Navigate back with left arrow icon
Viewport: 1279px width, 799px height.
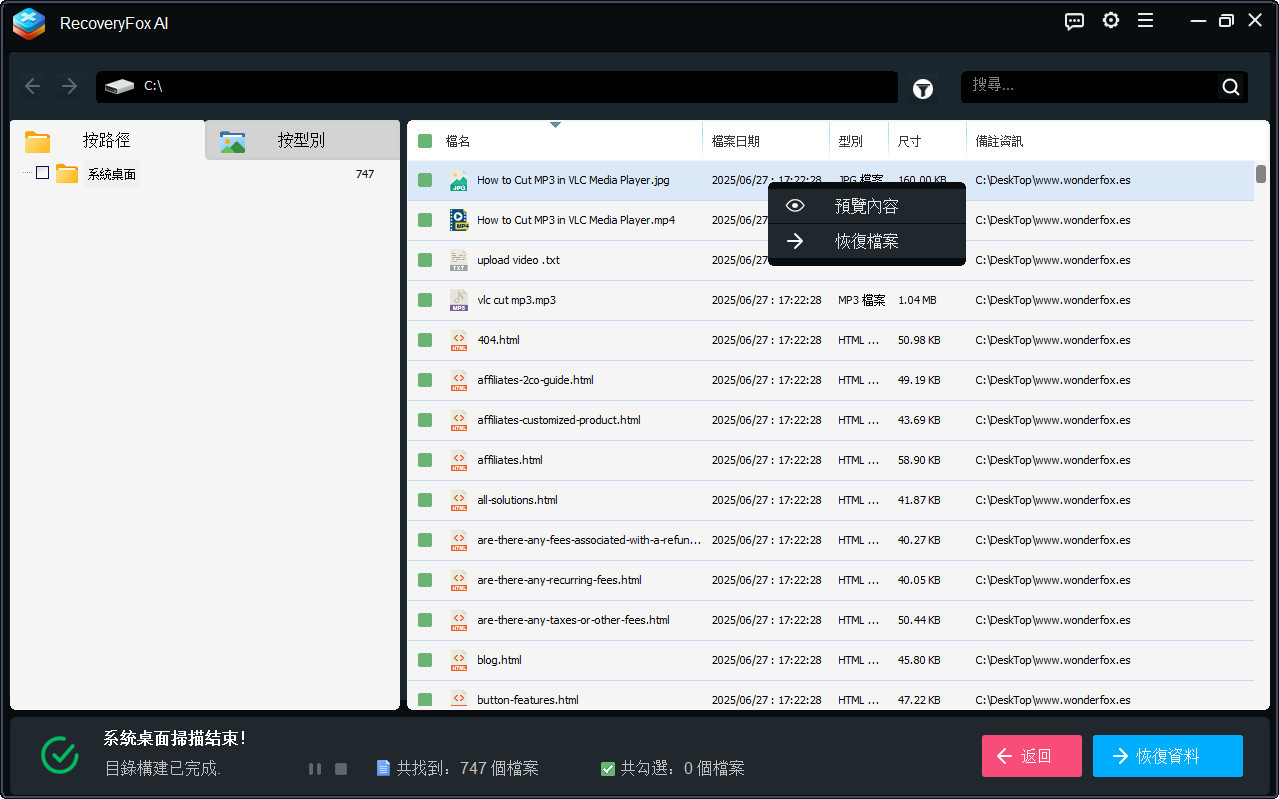(x=33, y=86)
